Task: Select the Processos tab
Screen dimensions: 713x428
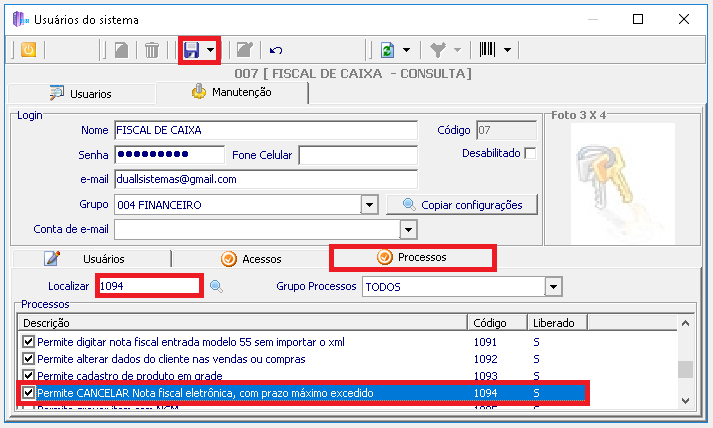Action: (x=412, y=257)
